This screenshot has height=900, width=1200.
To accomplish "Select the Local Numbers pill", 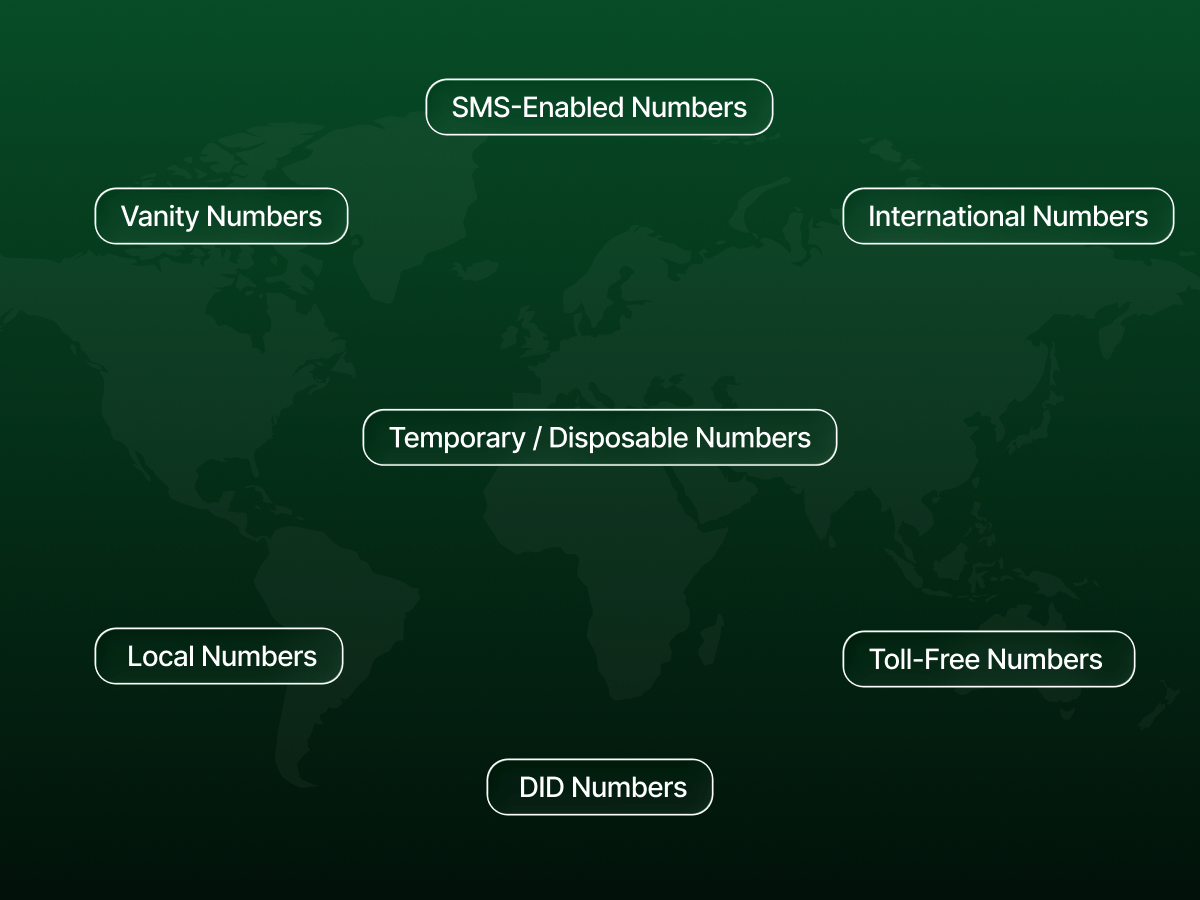I will point(219,656).
